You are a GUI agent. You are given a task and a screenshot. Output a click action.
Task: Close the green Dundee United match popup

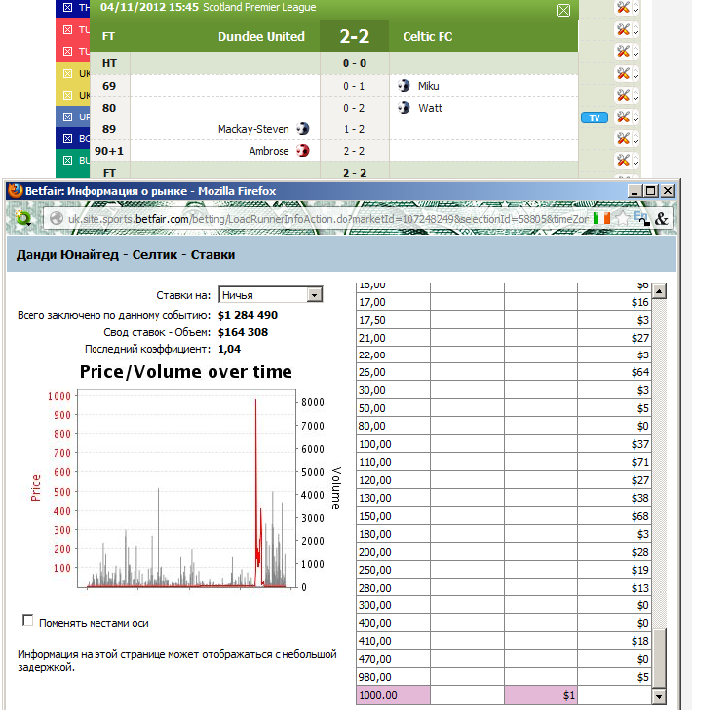(x=563, y=10)
